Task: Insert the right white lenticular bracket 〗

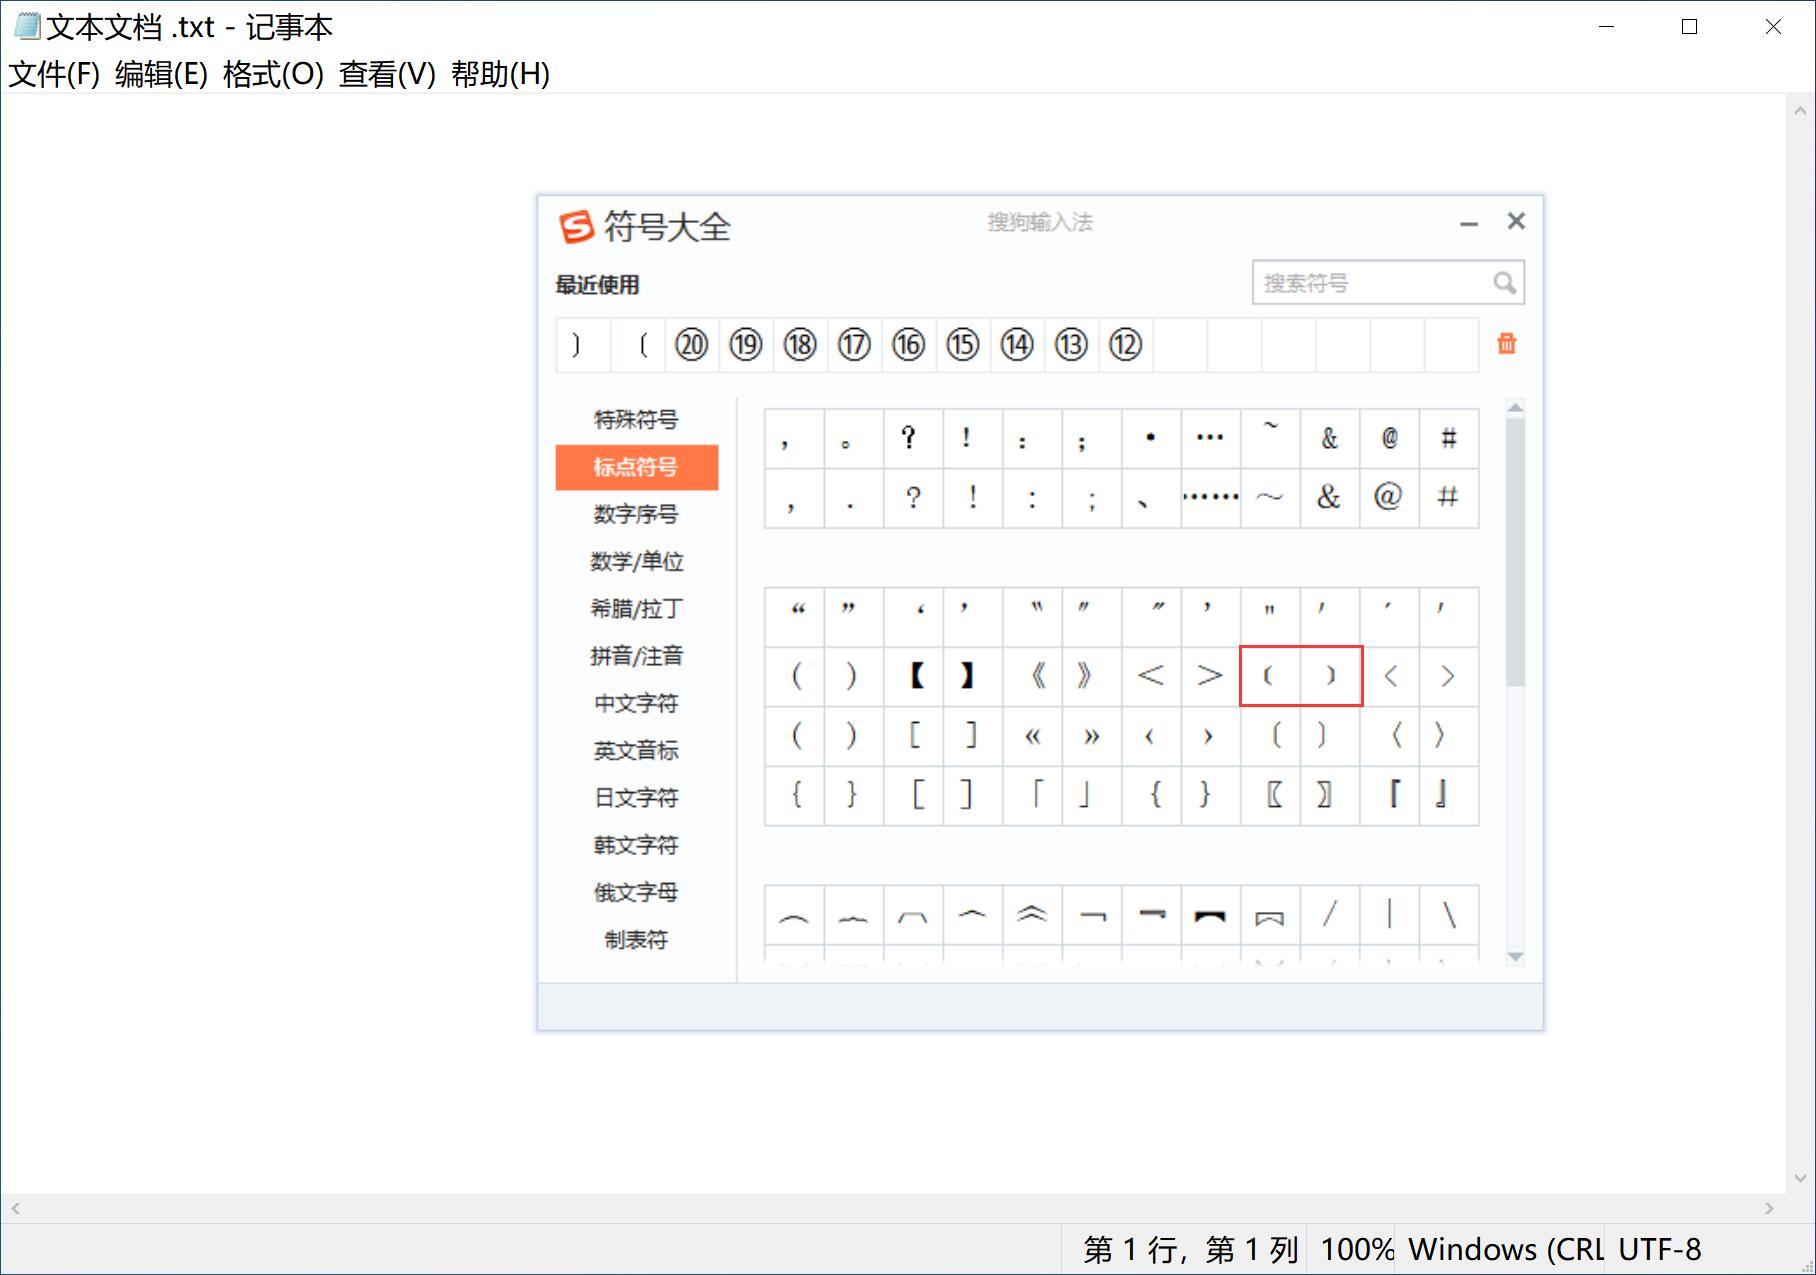Action: [1330, 795]
